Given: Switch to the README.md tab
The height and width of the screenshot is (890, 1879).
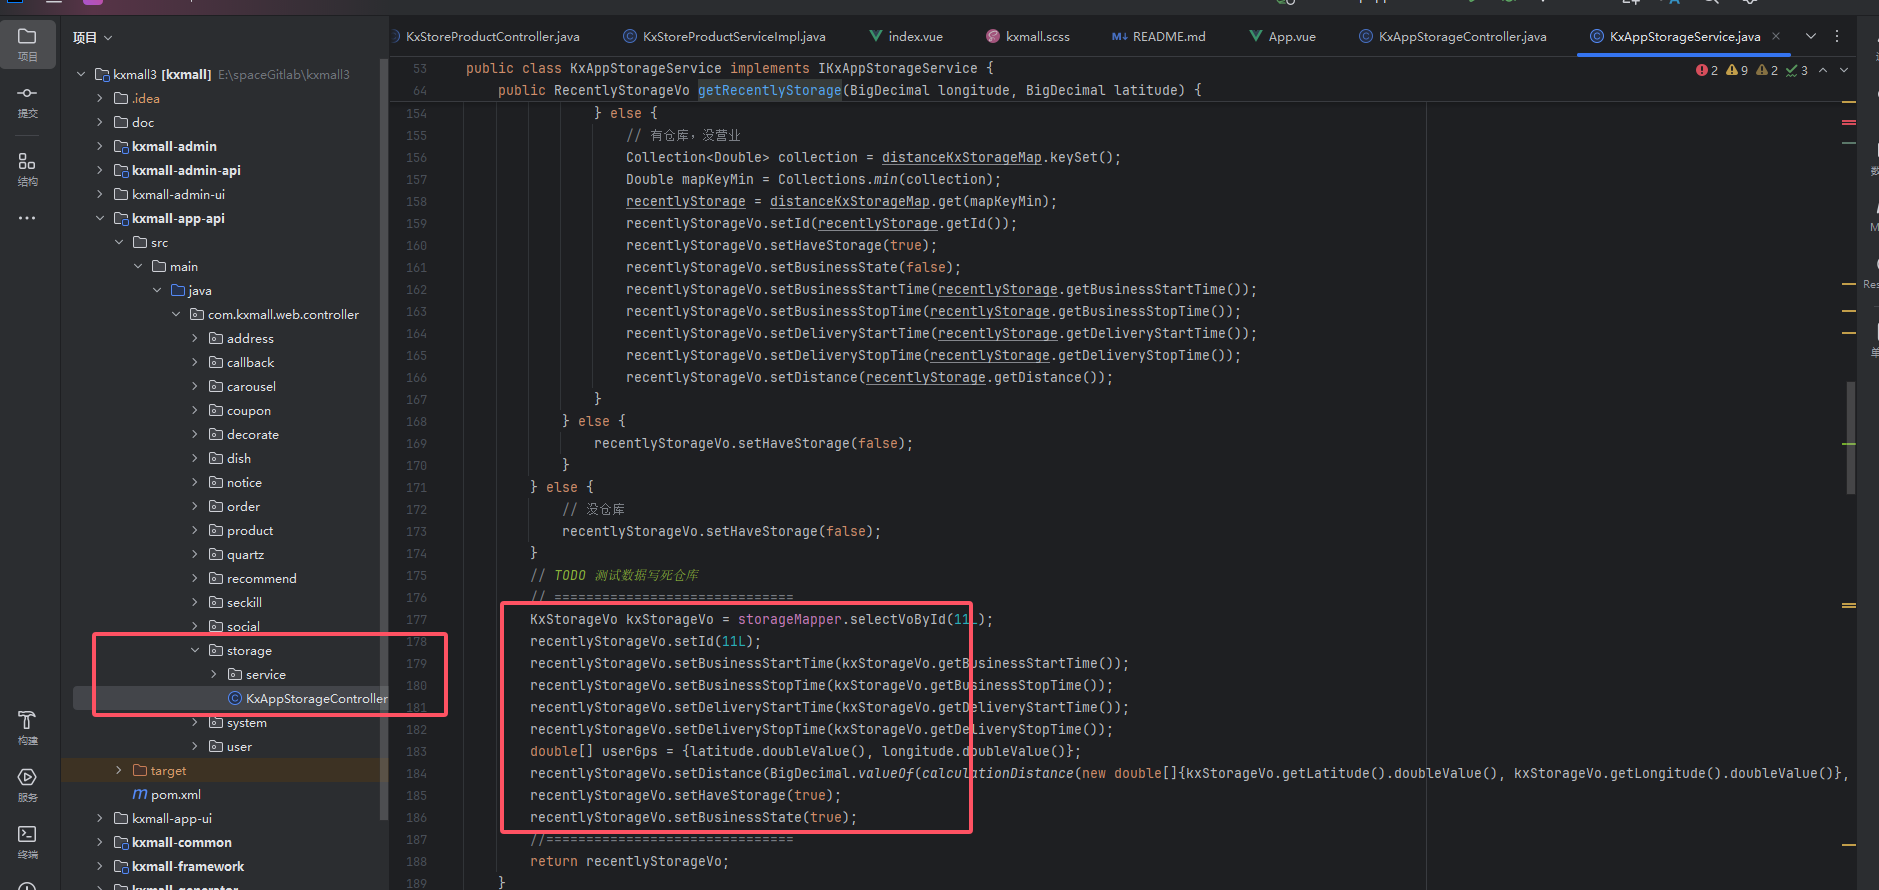Looking at the screenshot, I should [1159, 37].
